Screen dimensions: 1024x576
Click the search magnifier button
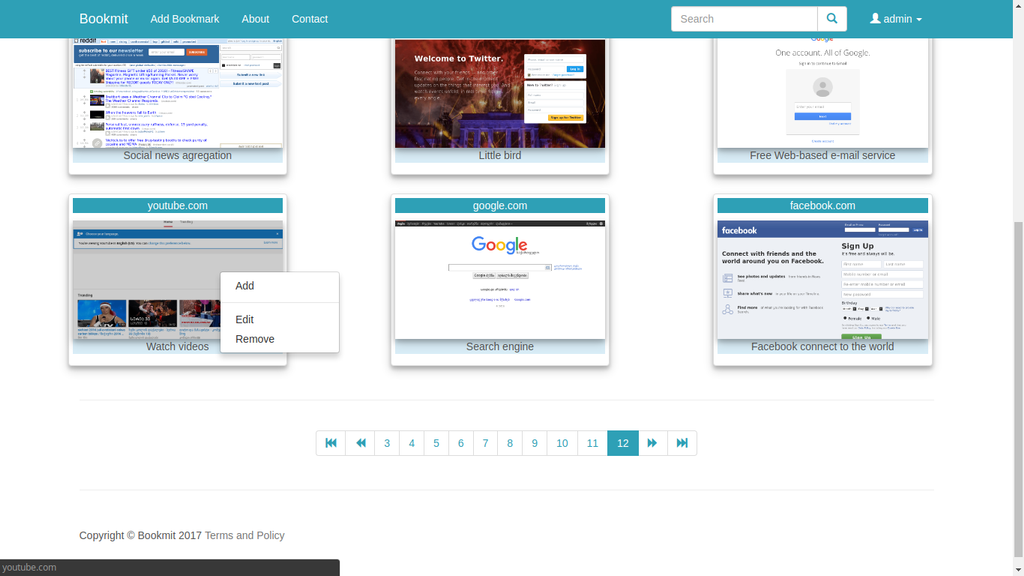pos(831,19)
